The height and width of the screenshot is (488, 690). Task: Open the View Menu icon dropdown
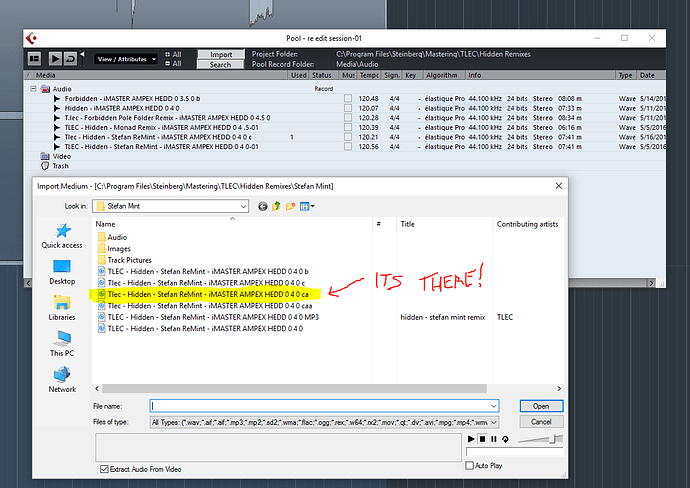click(x=307, y=206)
